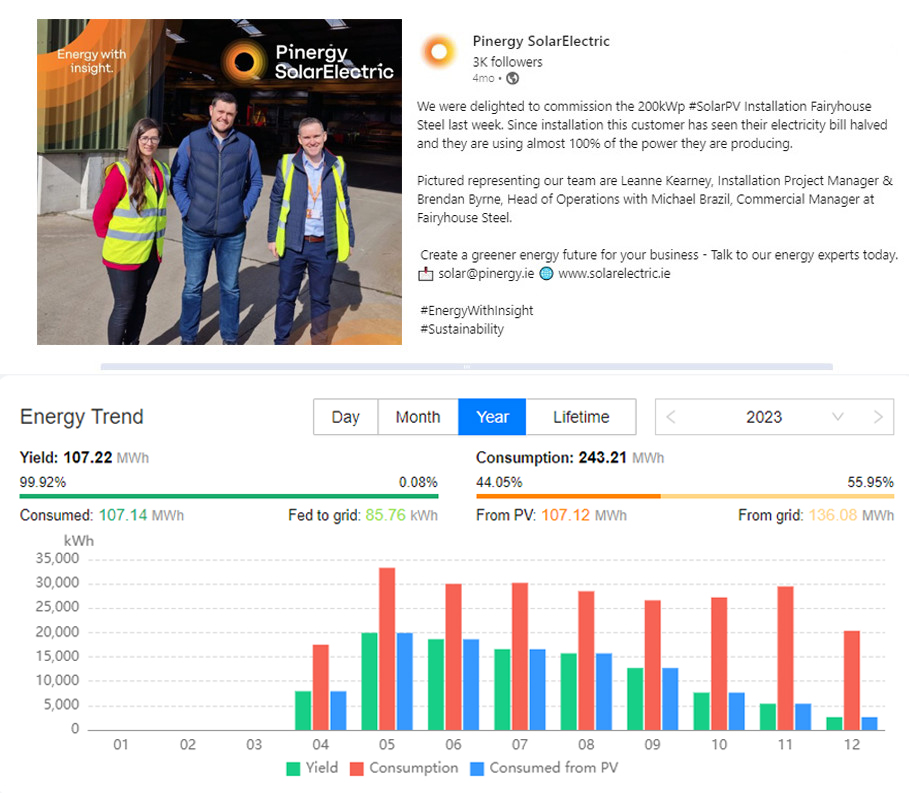Click the orange From PV consumption bar
This screenshot has width=909, height=793.
568,496
